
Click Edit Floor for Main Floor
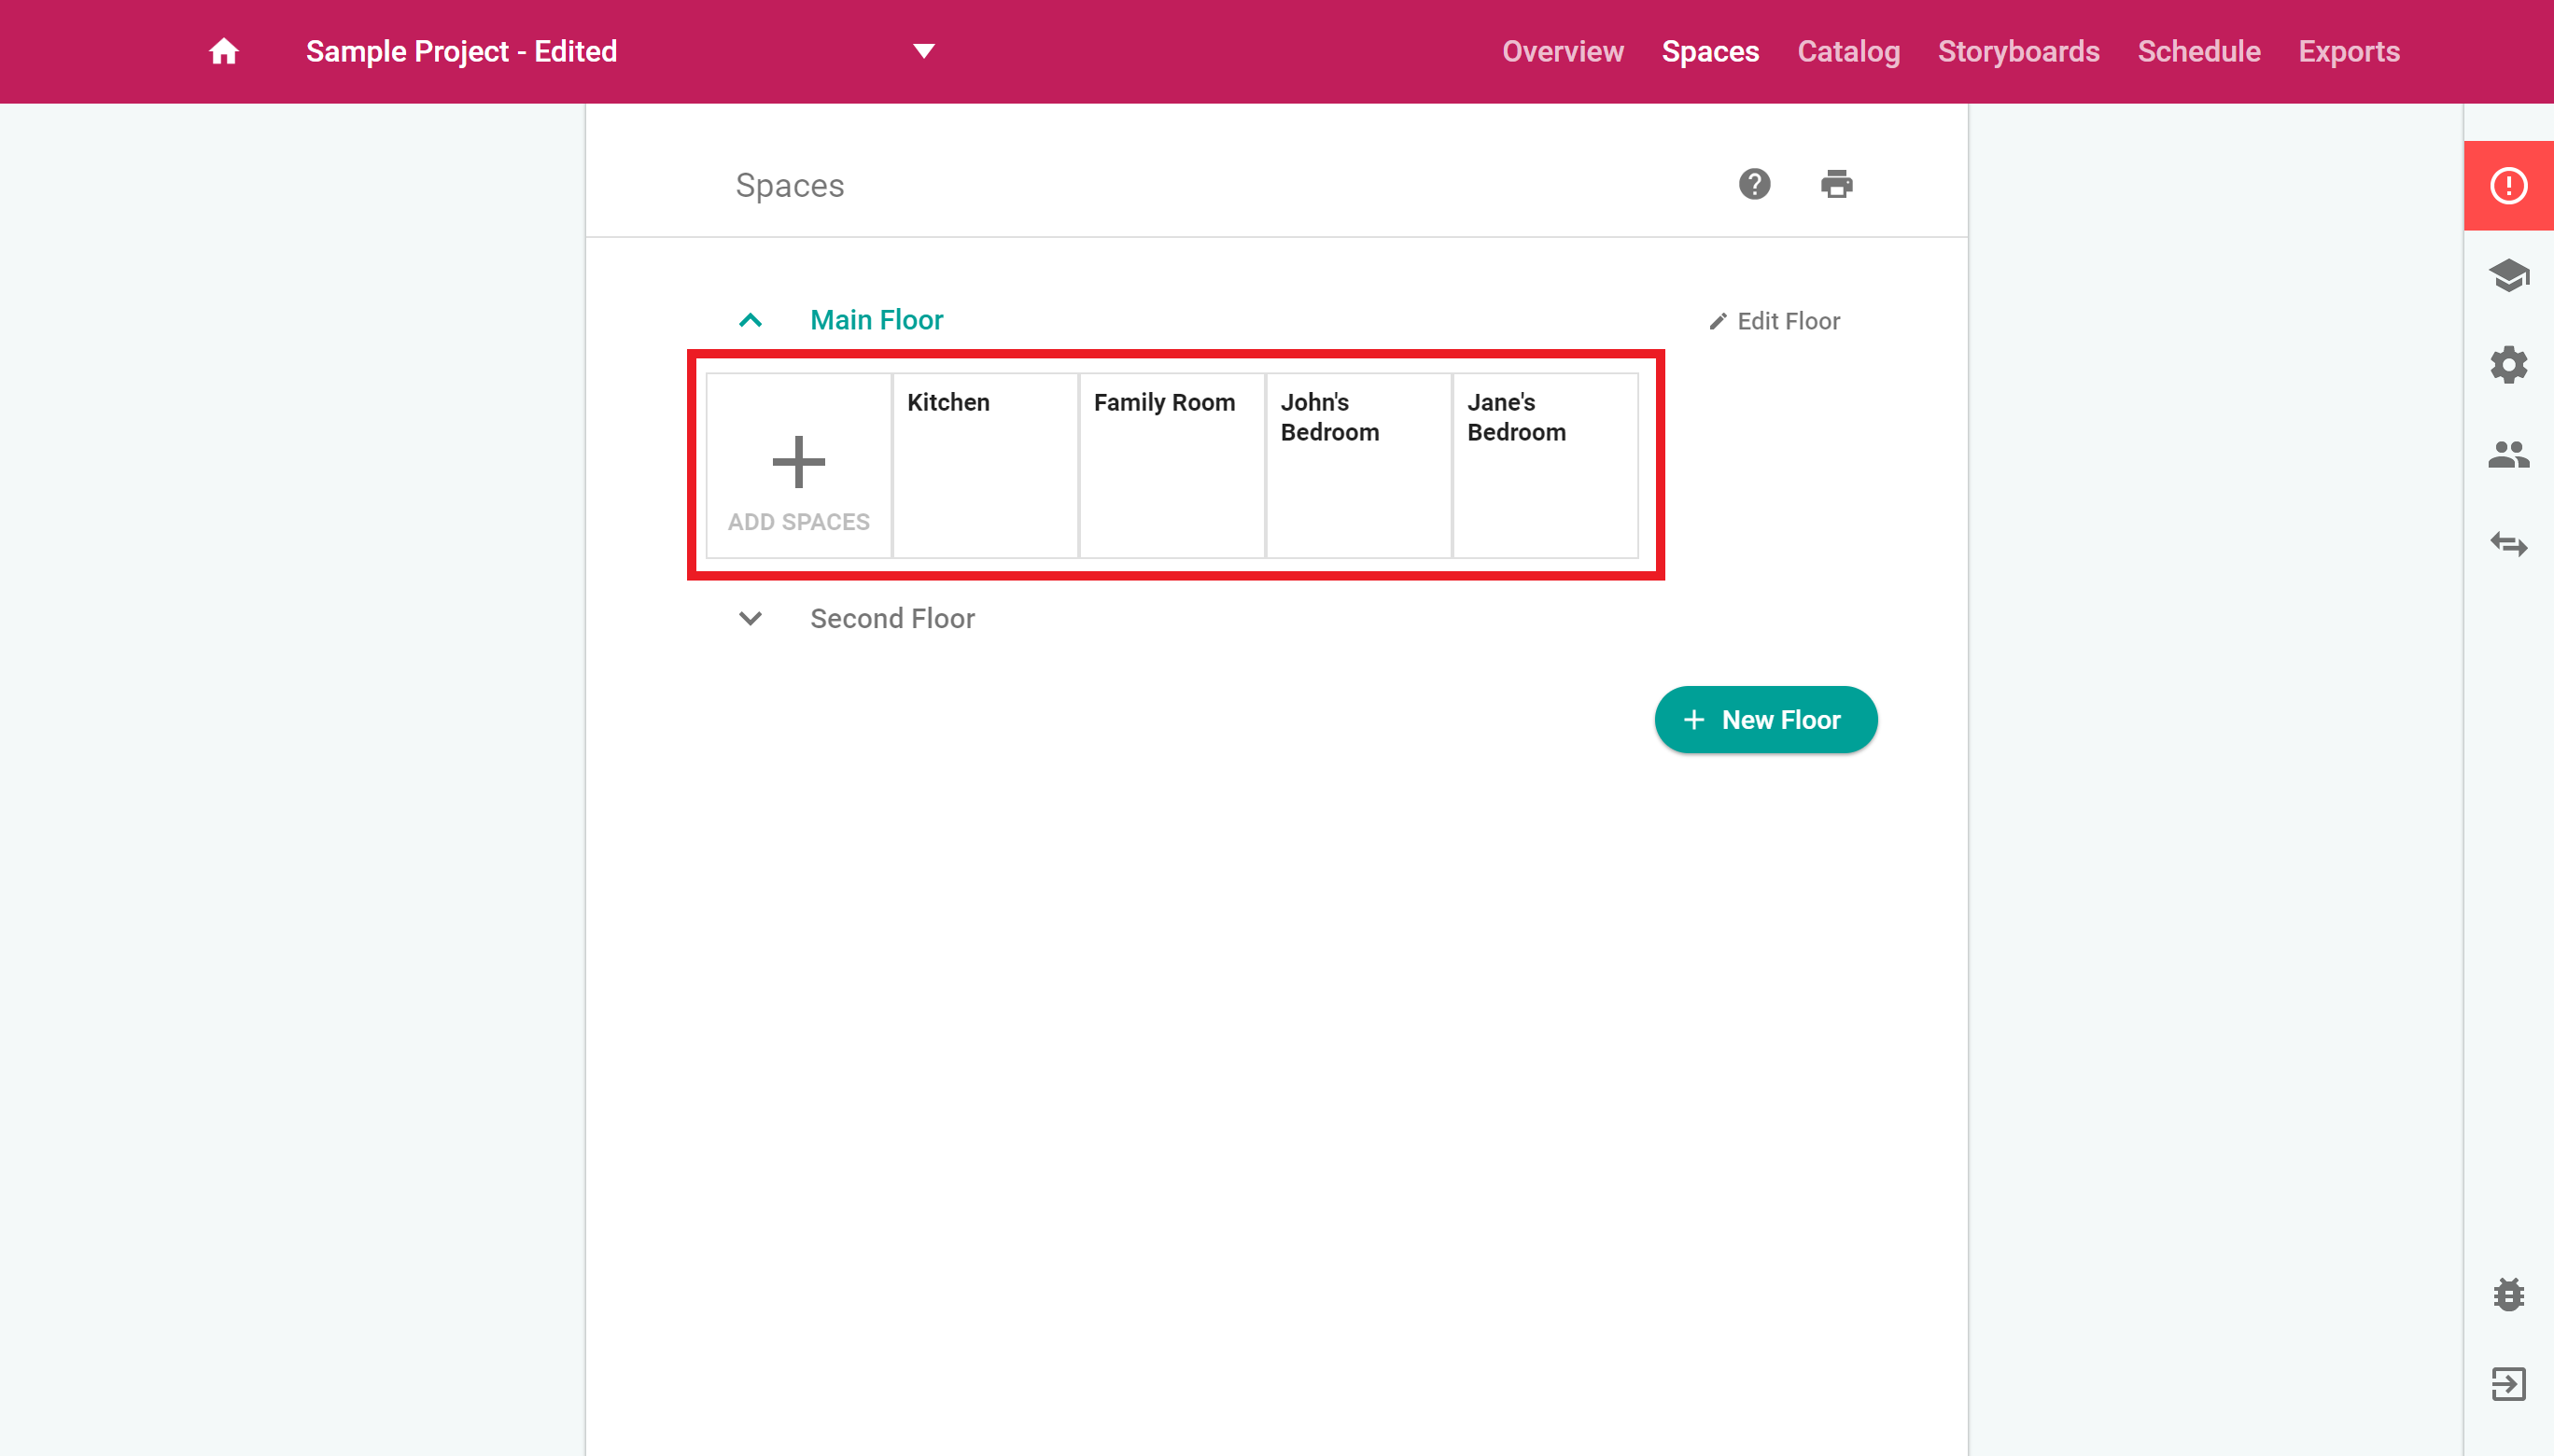pos(1775,321)
